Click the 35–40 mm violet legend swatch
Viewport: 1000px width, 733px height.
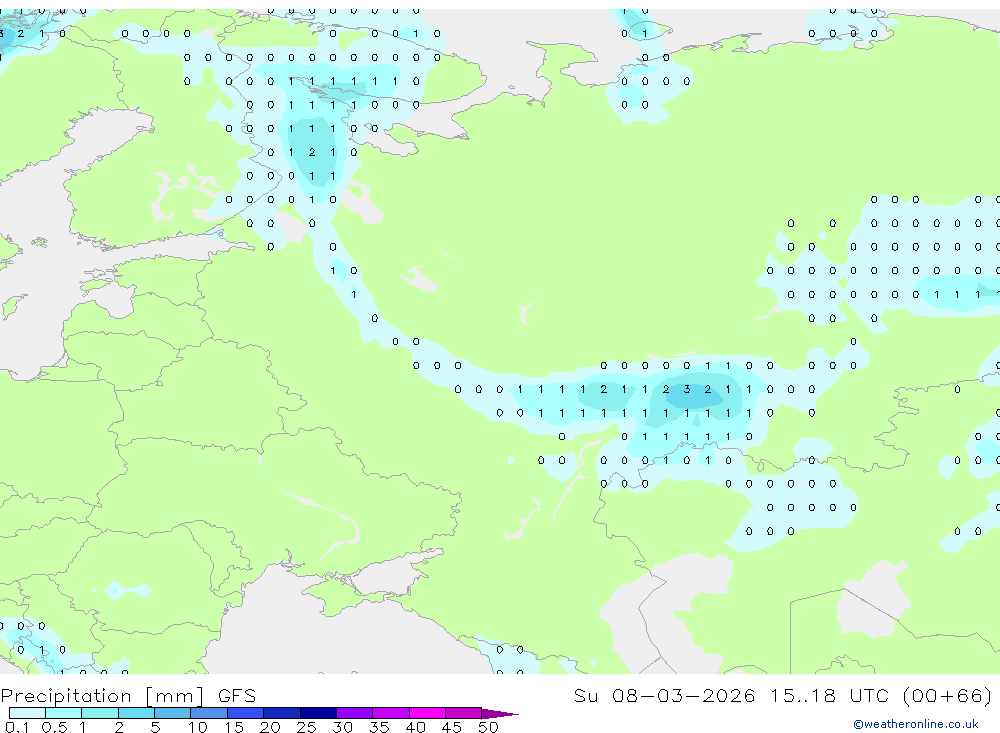pyautogui.click(x=390, y=713)
